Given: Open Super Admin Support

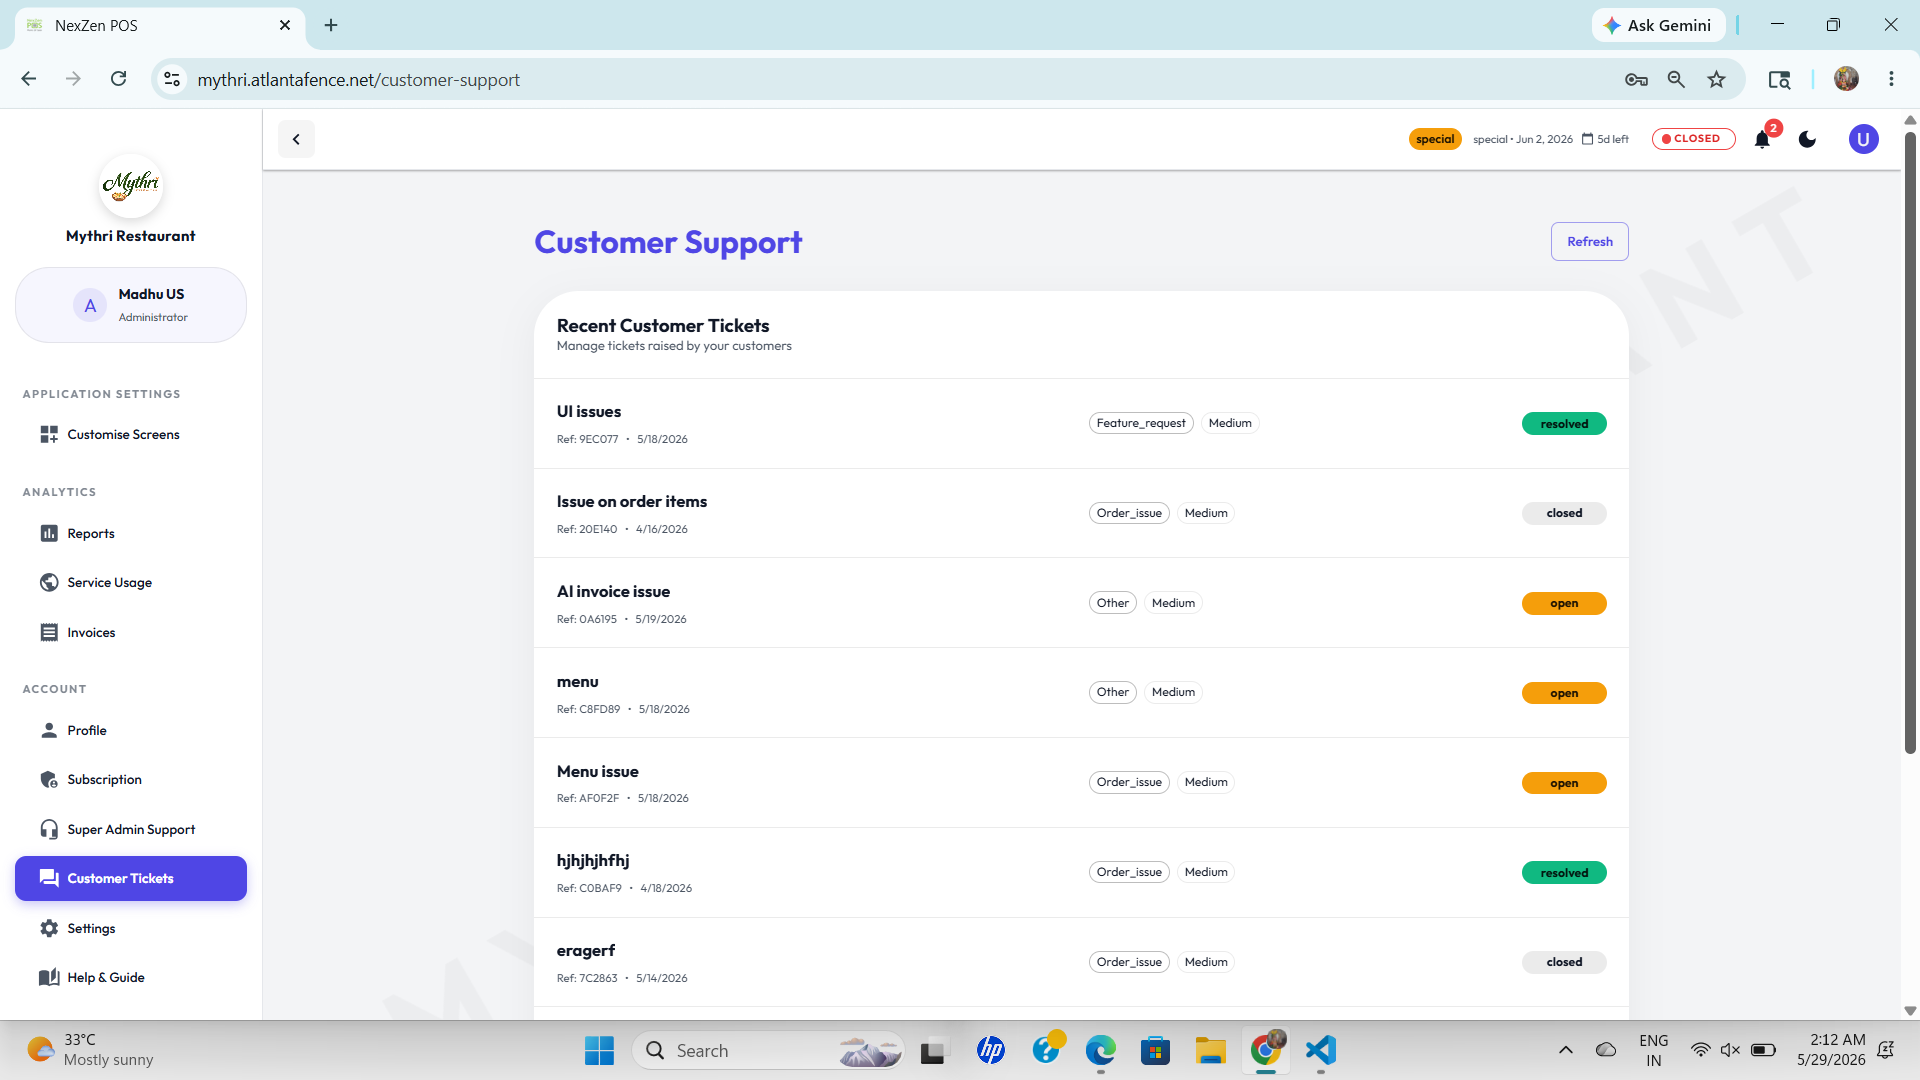Looking at the screenshot, I should click(x=131, y=830).
